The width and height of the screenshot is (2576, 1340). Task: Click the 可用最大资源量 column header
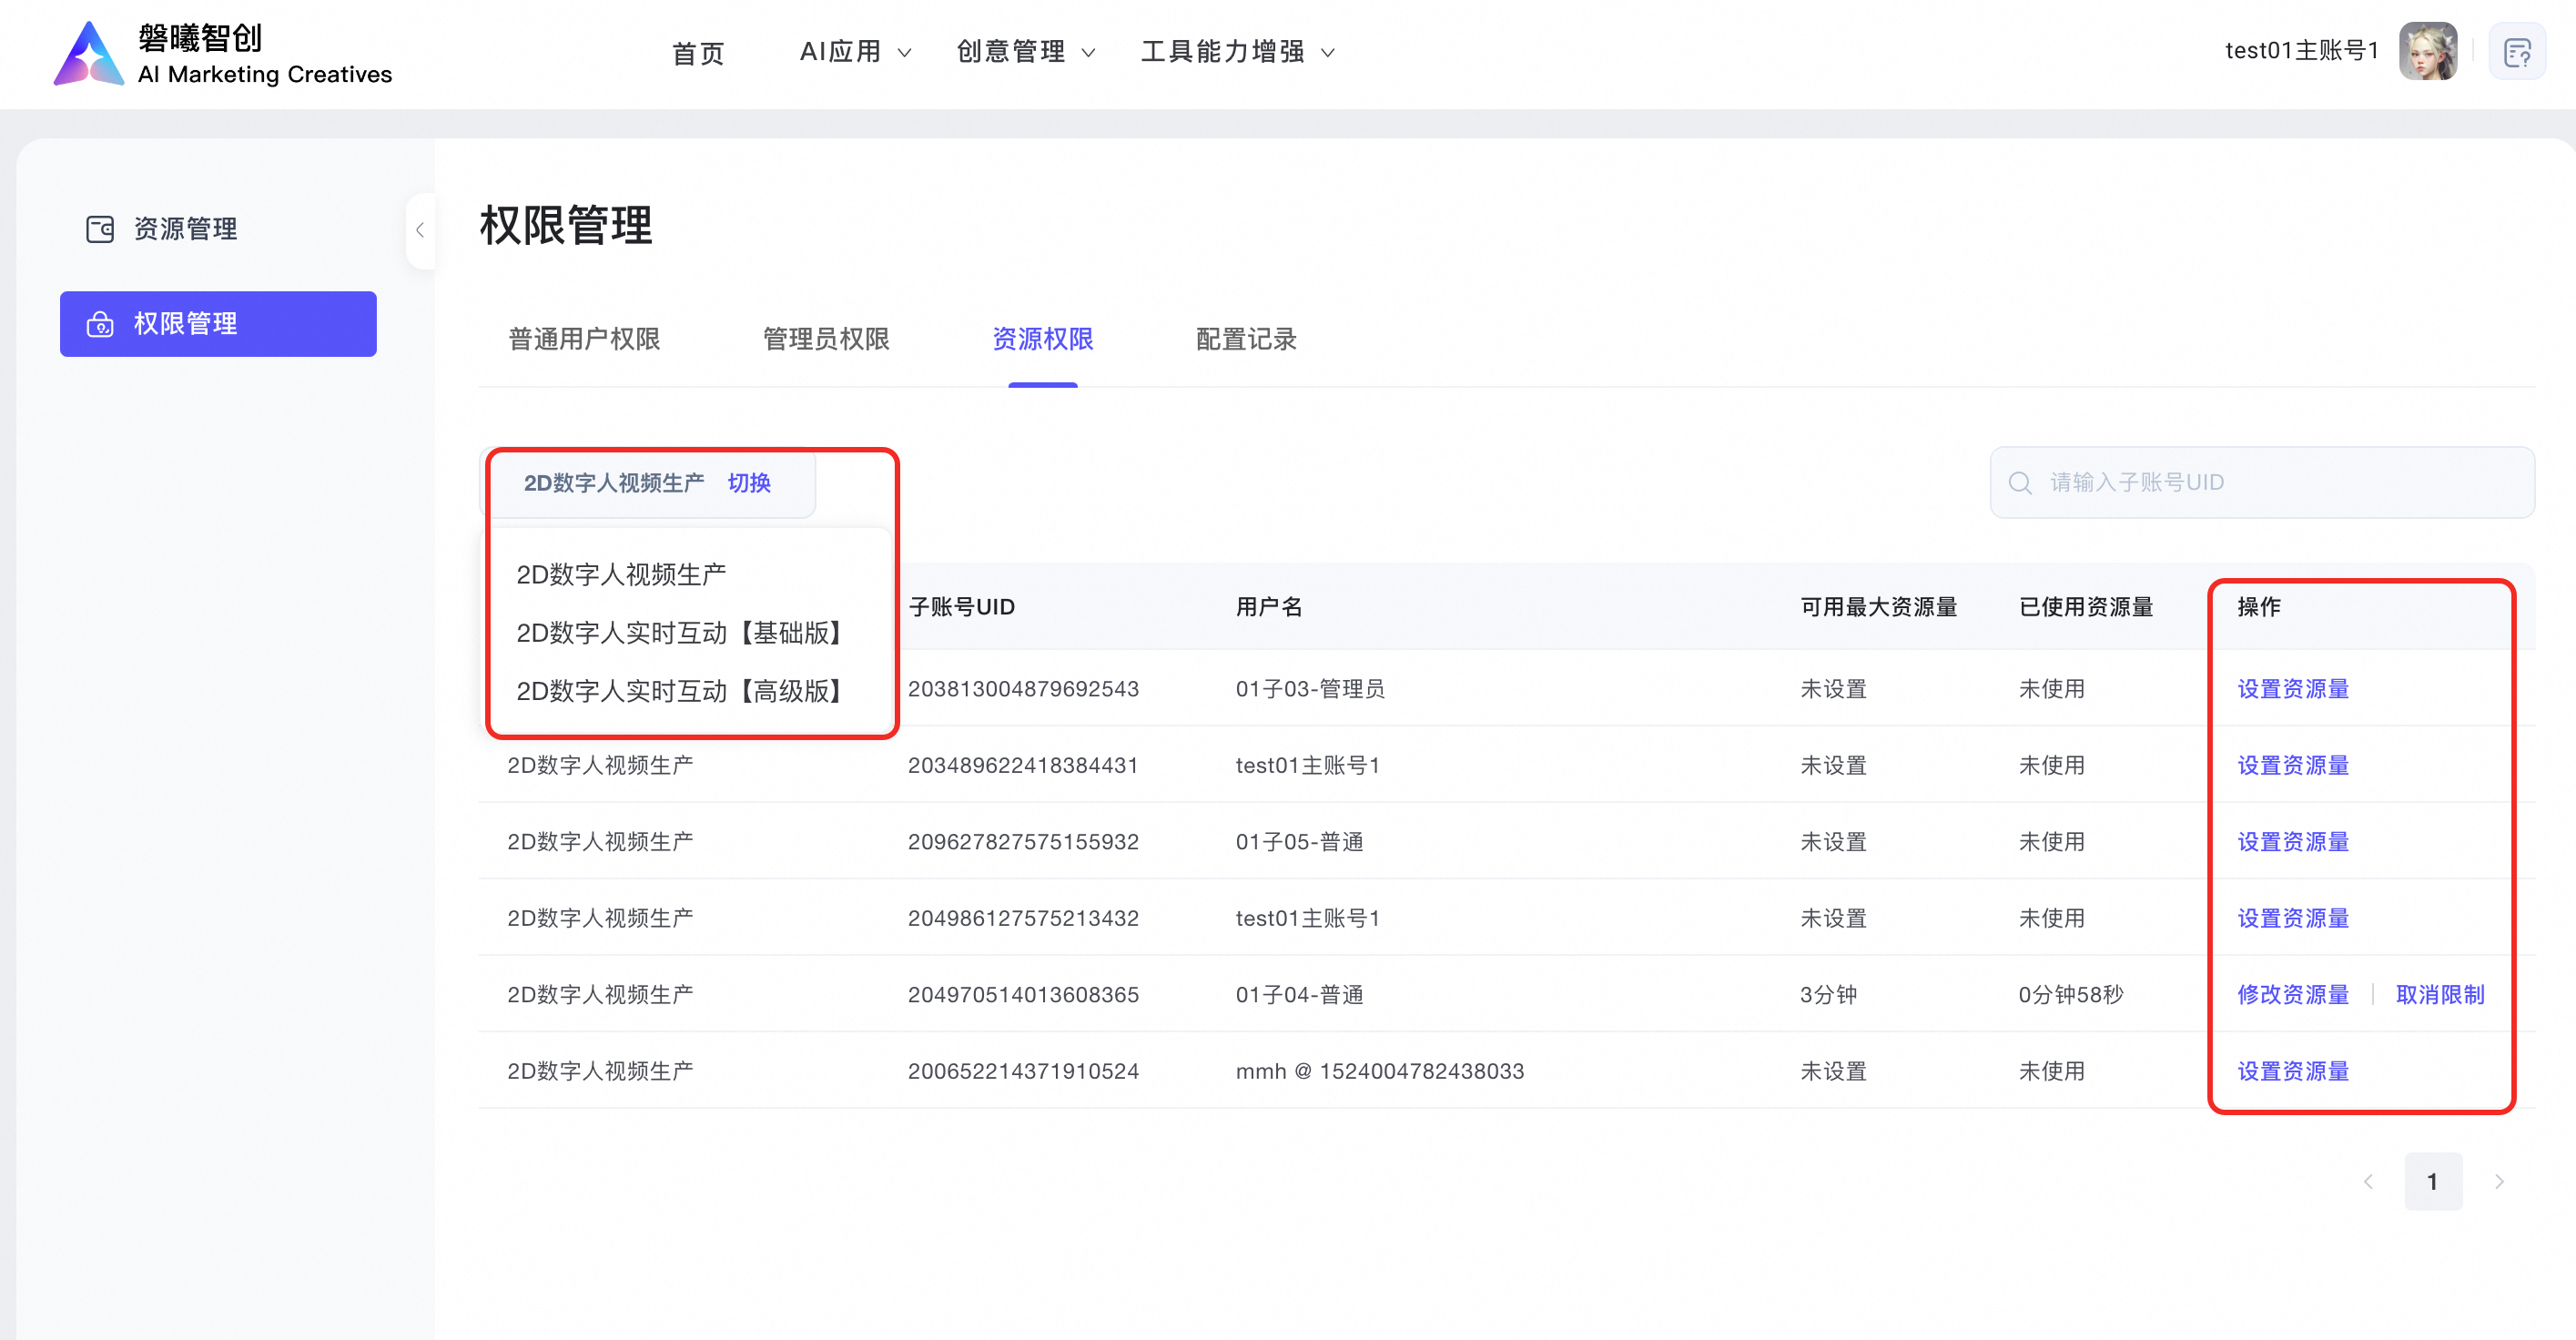[1879, 607]
